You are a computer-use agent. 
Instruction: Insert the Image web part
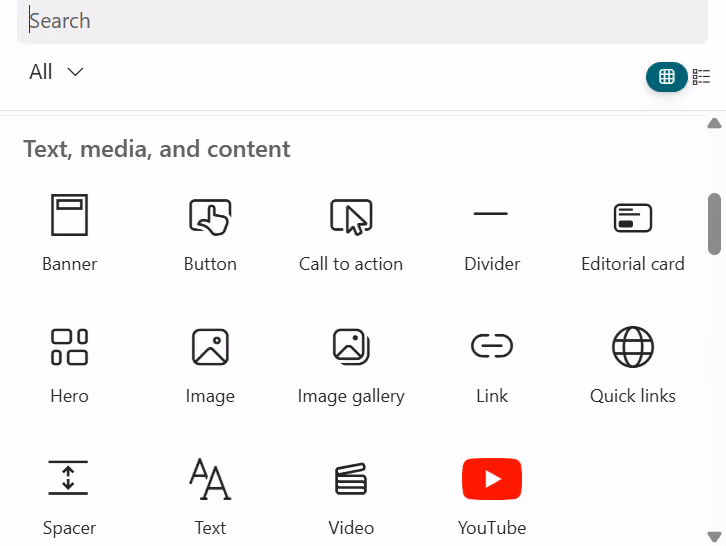click(x=210, y=366)
